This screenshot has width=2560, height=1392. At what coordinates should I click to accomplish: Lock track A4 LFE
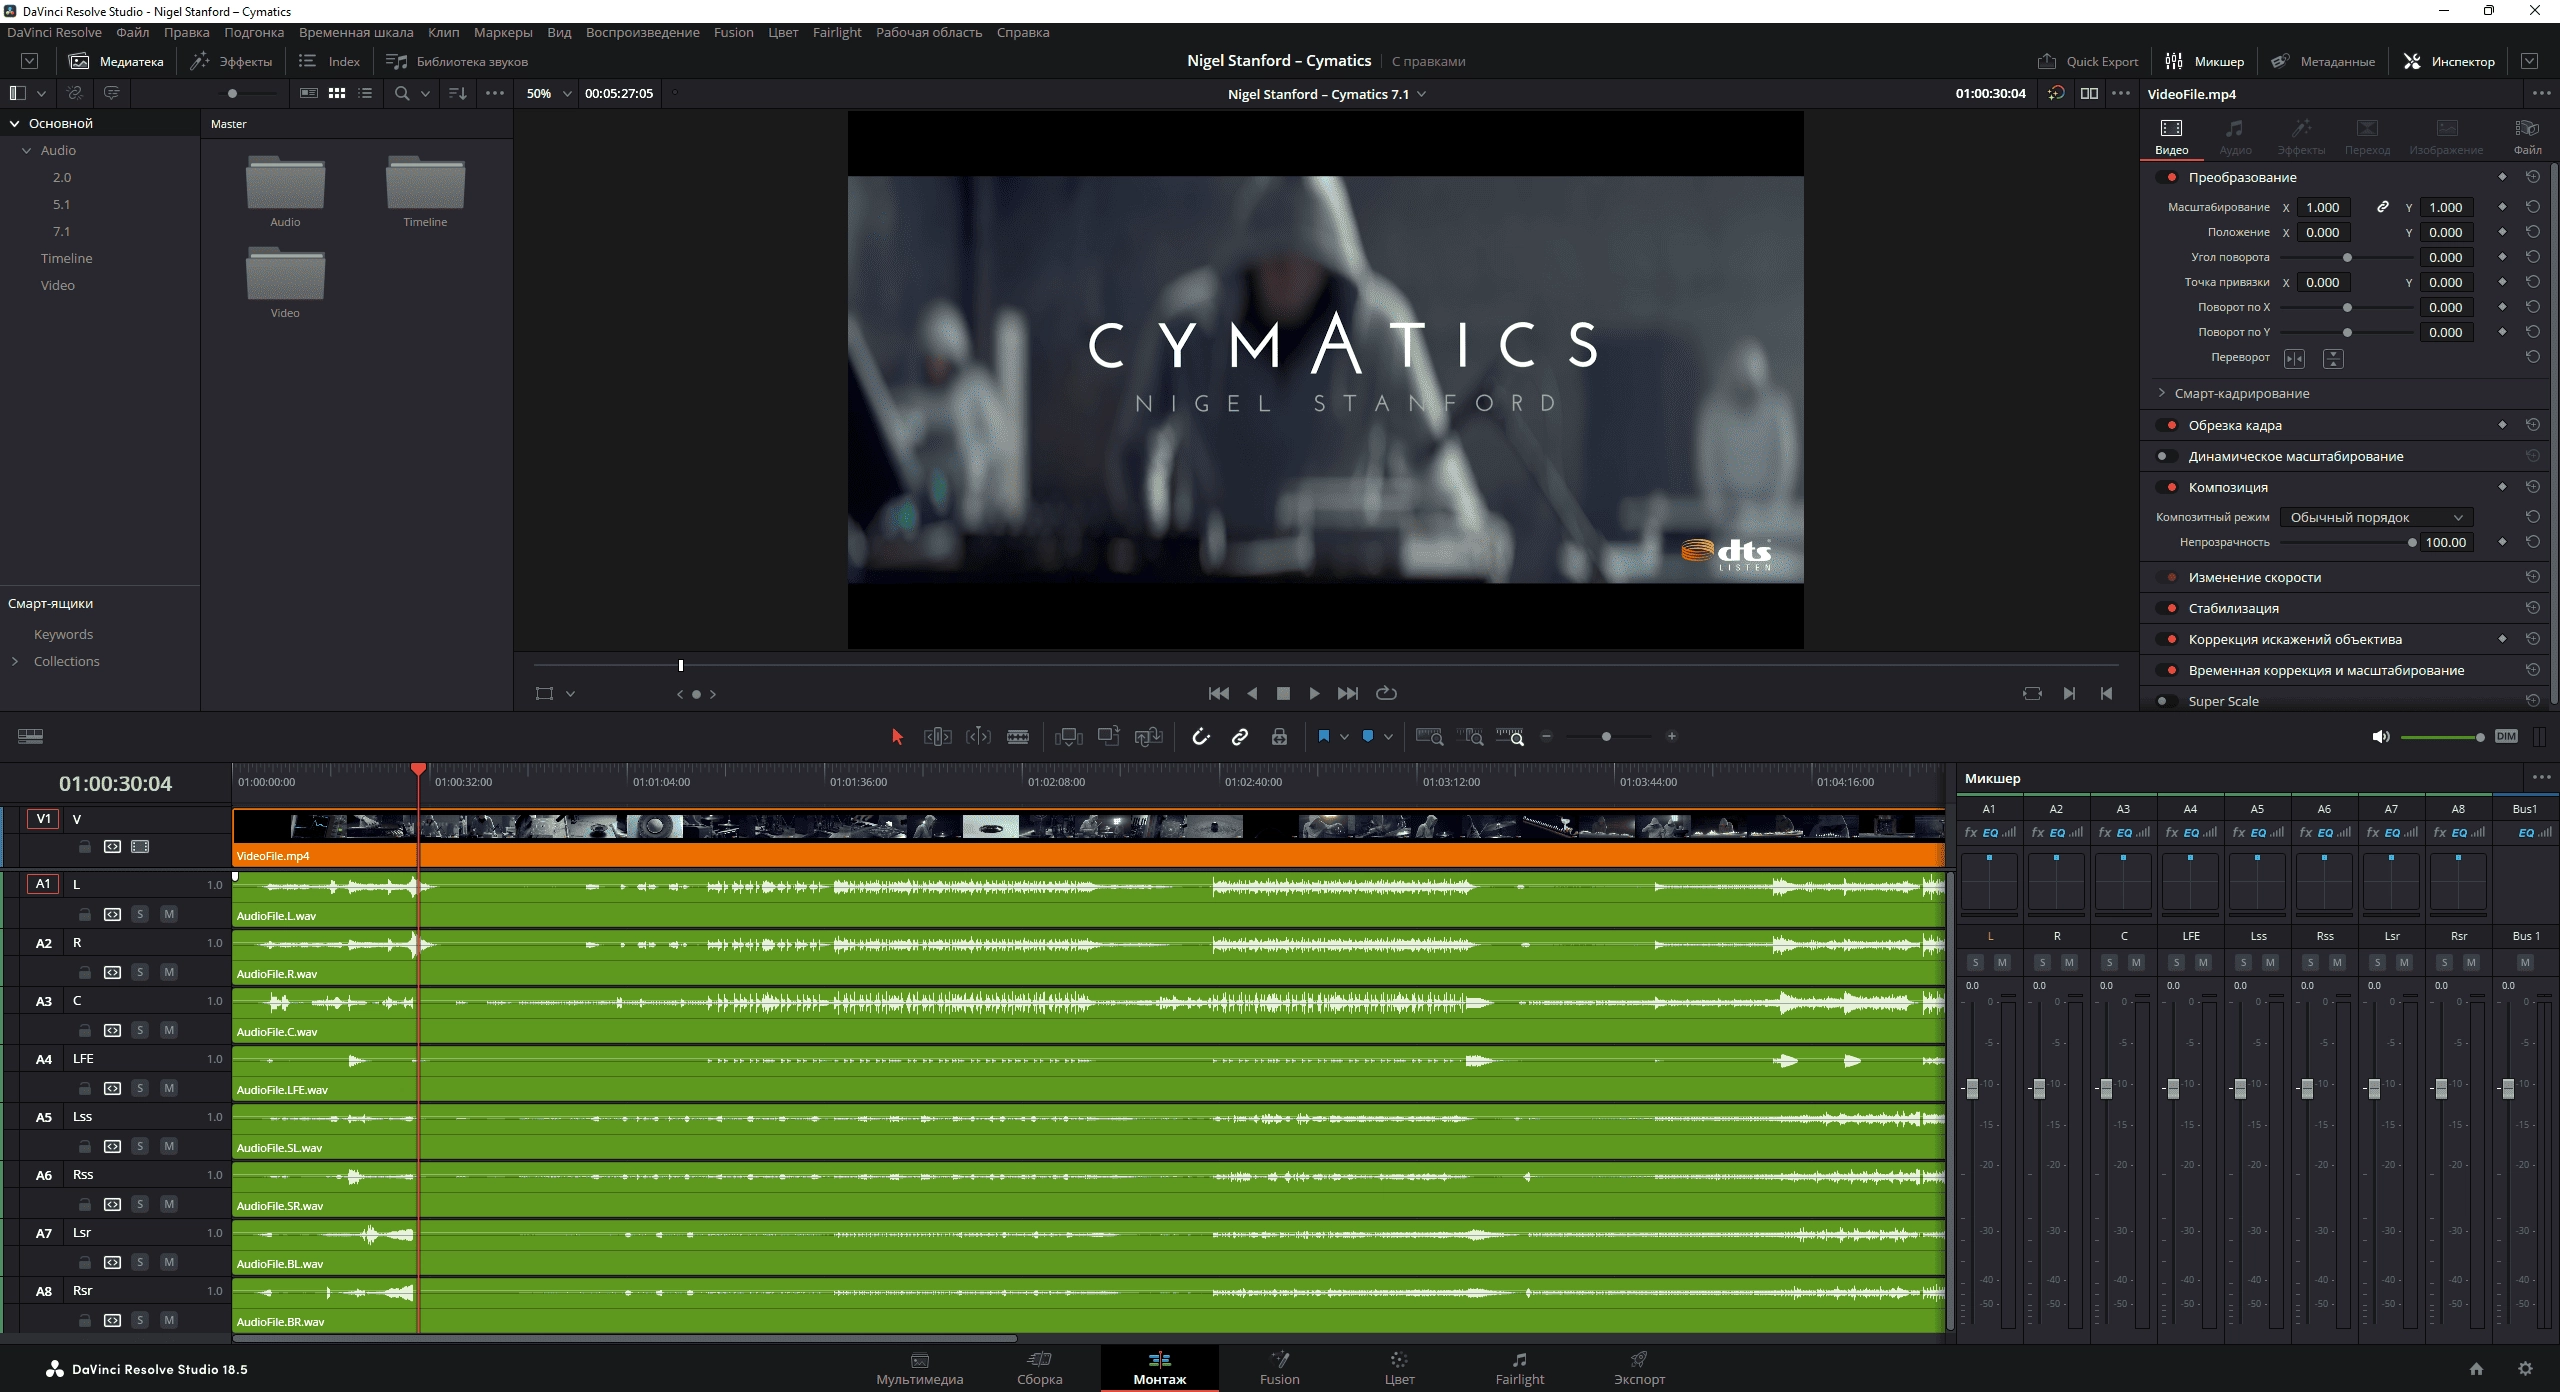coord(85,1088)
